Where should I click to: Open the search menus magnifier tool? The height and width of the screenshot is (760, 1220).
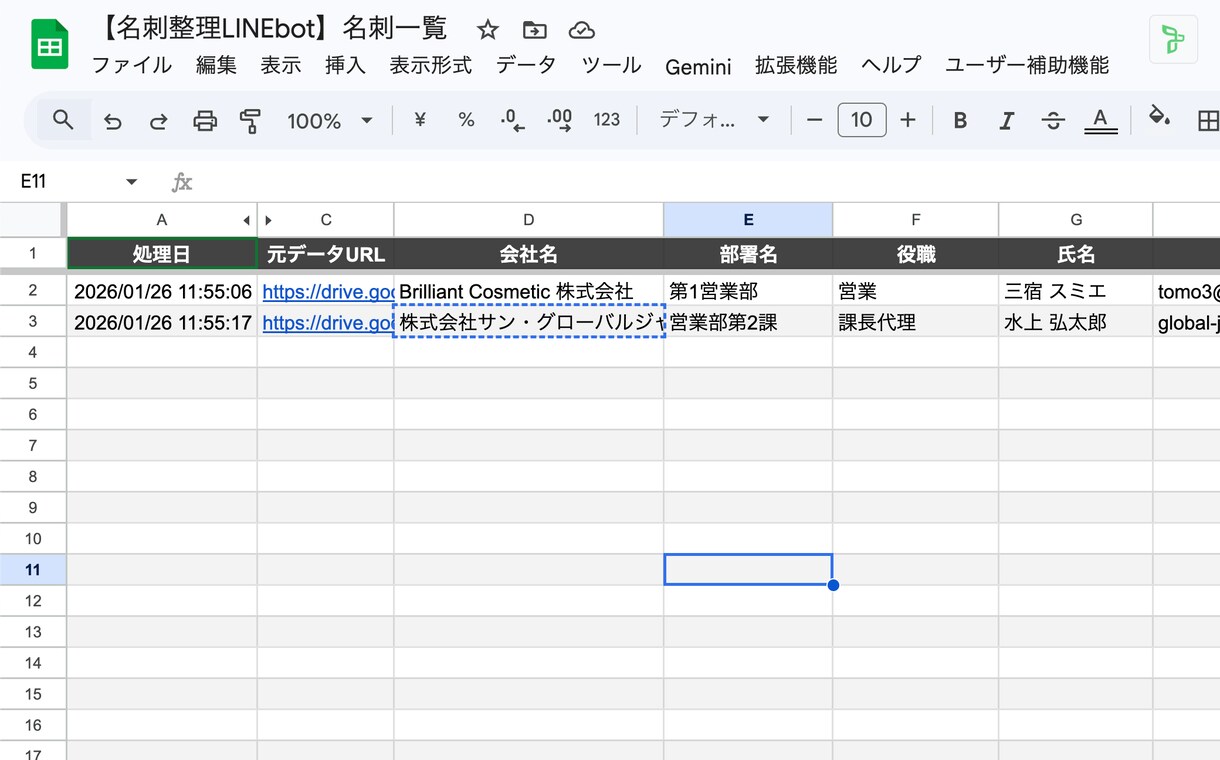(x=63, y=120)
